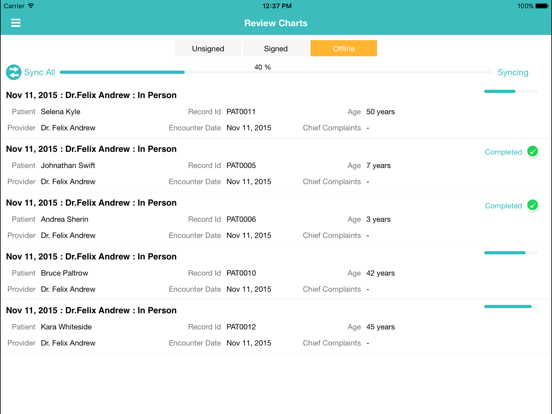
Task: Open the Kara Whiteside encounter heading
Action: pos(91,310)
